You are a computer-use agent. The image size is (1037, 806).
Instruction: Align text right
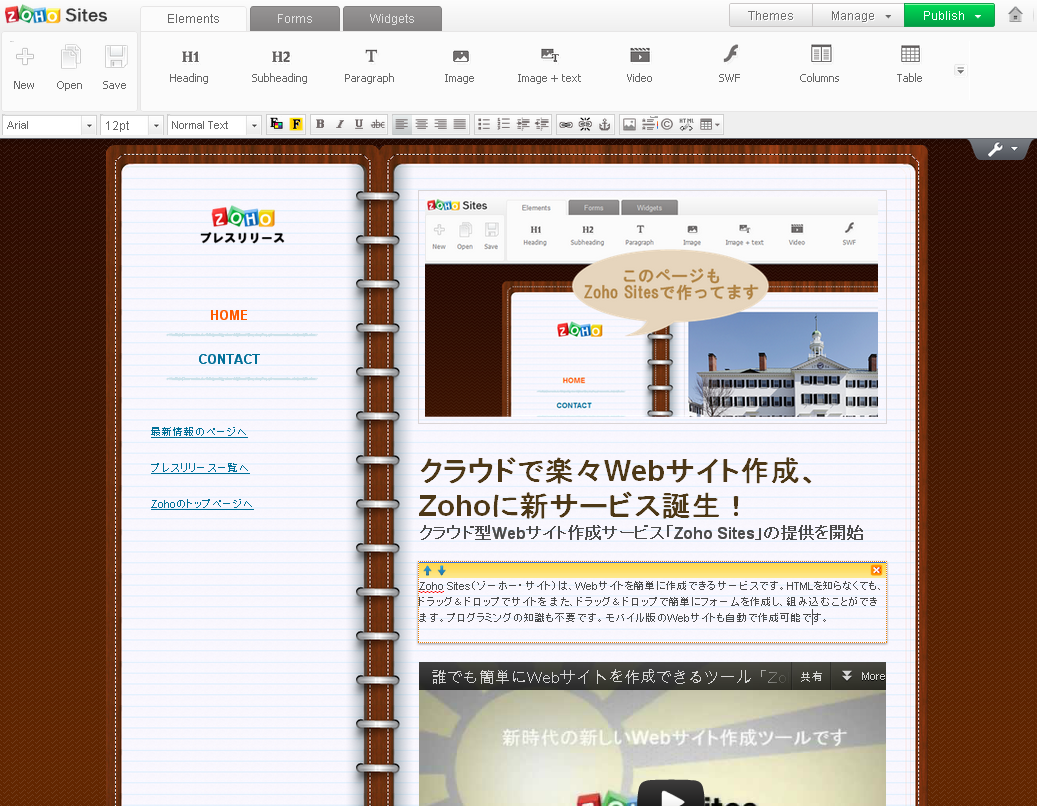(x=440, y=124)
